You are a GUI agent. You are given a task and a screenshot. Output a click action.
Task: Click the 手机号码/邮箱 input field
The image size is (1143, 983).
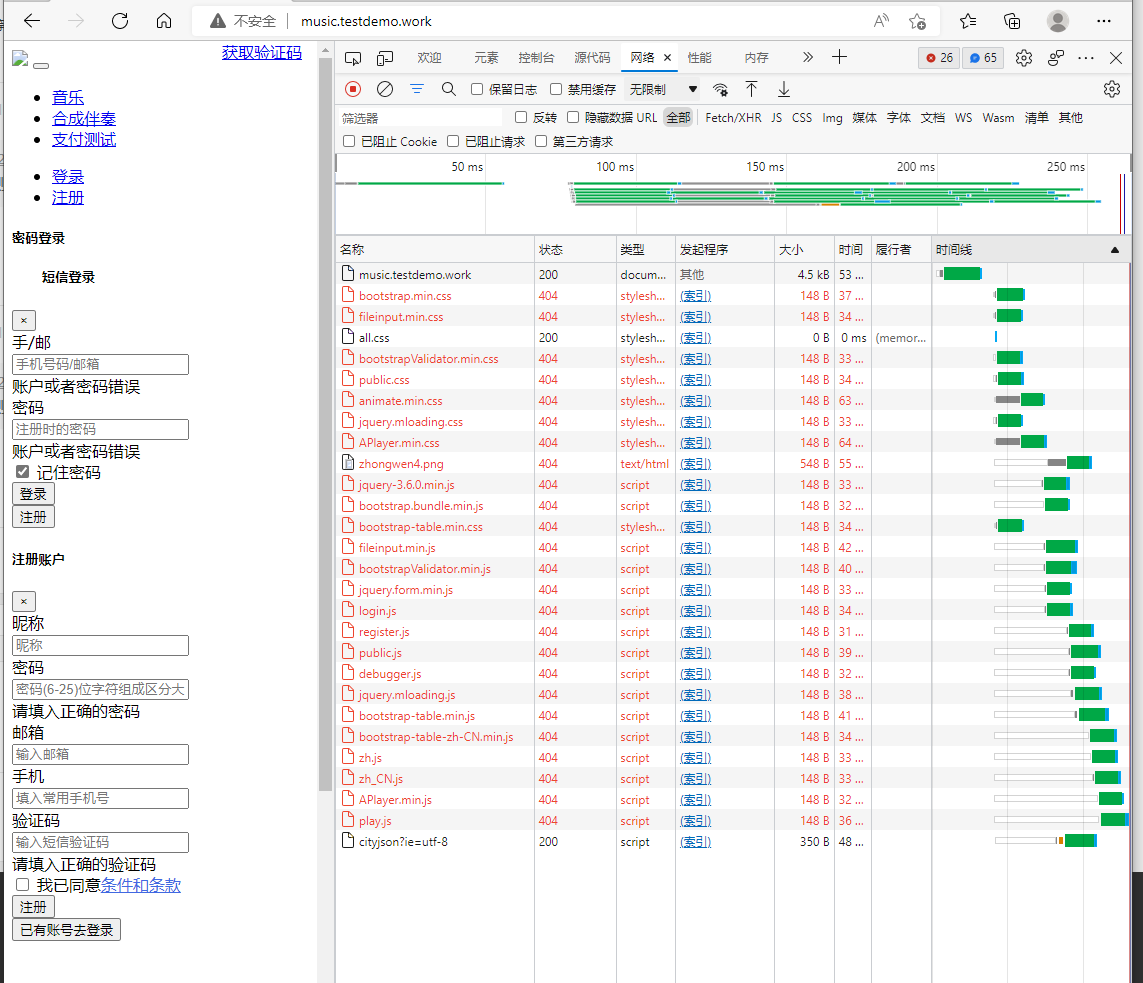[x=101, y=364]
